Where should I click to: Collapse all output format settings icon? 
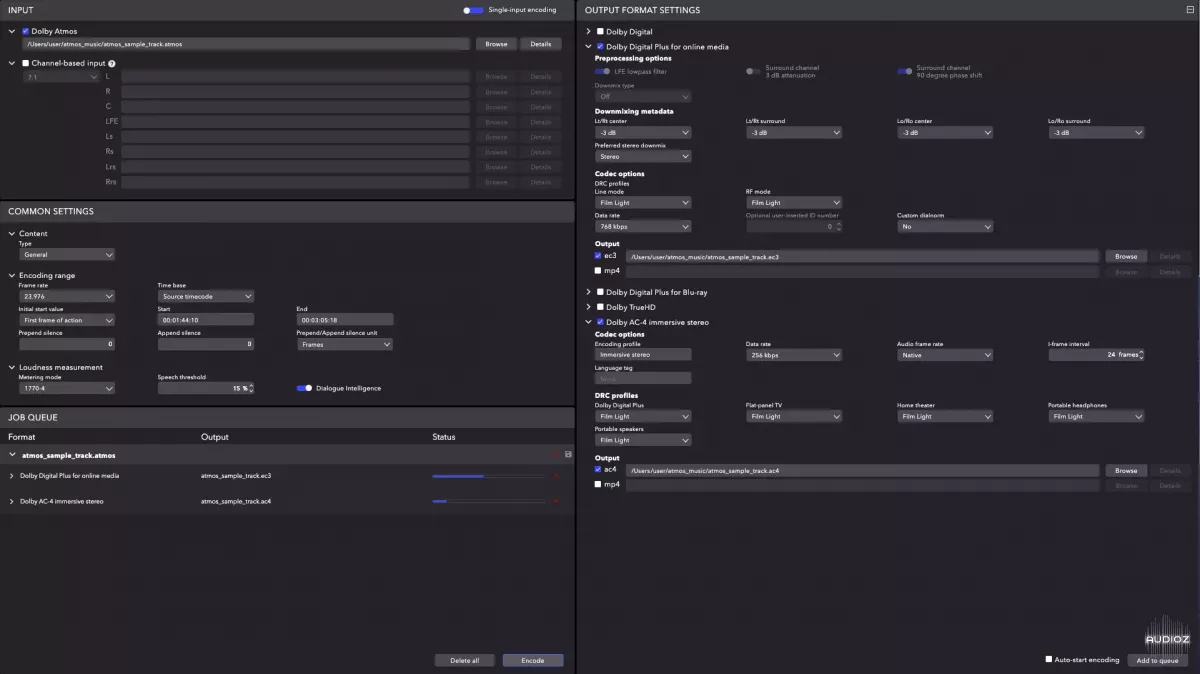(1189, 10)
